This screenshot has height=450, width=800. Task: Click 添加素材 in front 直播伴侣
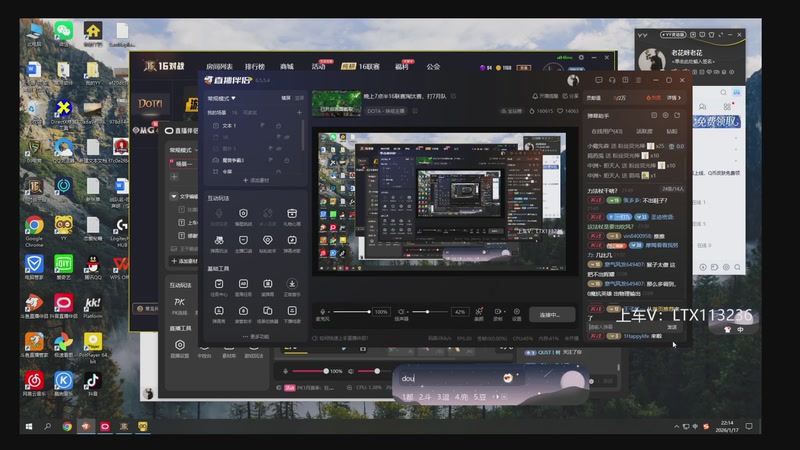tap(256, 180)
